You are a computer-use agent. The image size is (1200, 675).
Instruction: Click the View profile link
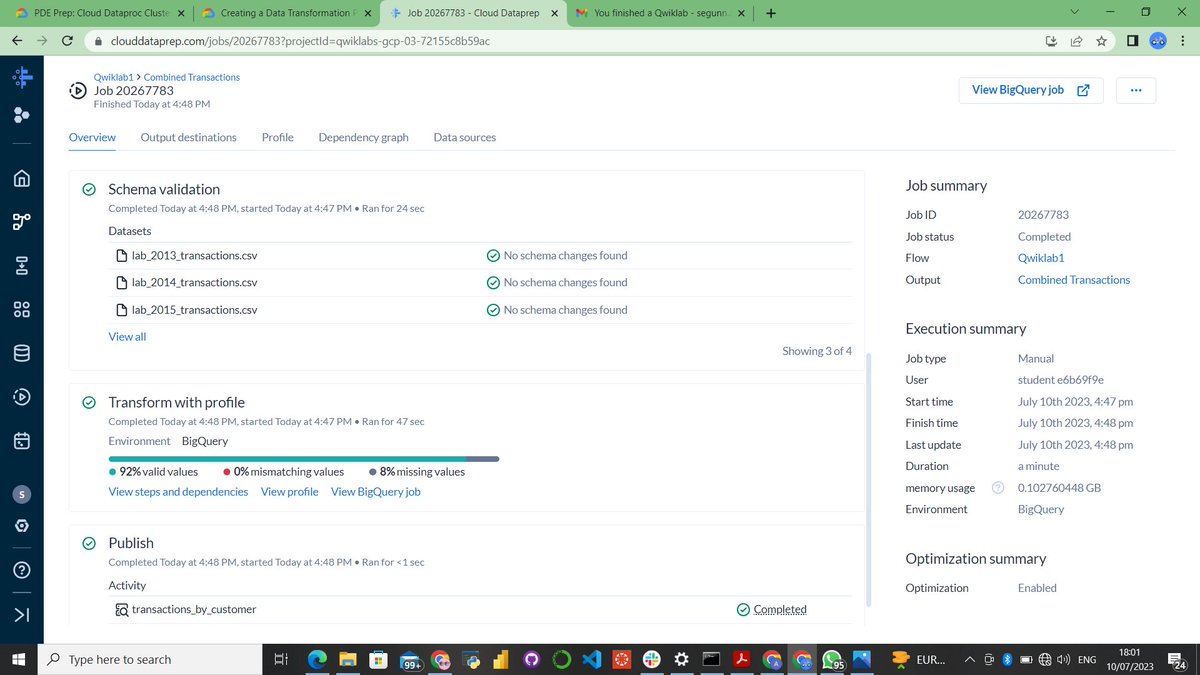[290, 492]
